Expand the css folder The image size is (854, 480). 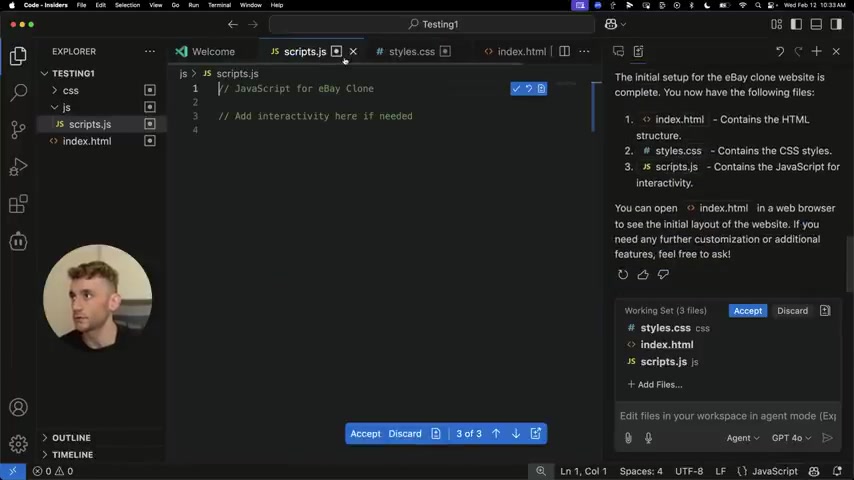tap(70, 90)
